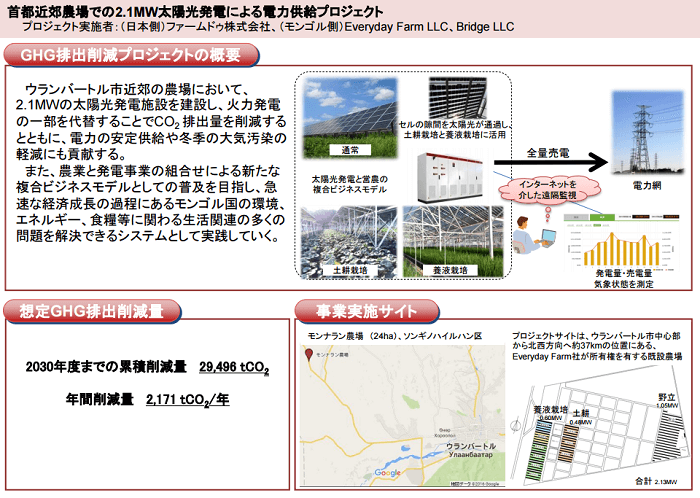The width and height of the screenshot is (700, 498).
Task: Click the orange power generation bar chart
Action: (x=621, y=250)
